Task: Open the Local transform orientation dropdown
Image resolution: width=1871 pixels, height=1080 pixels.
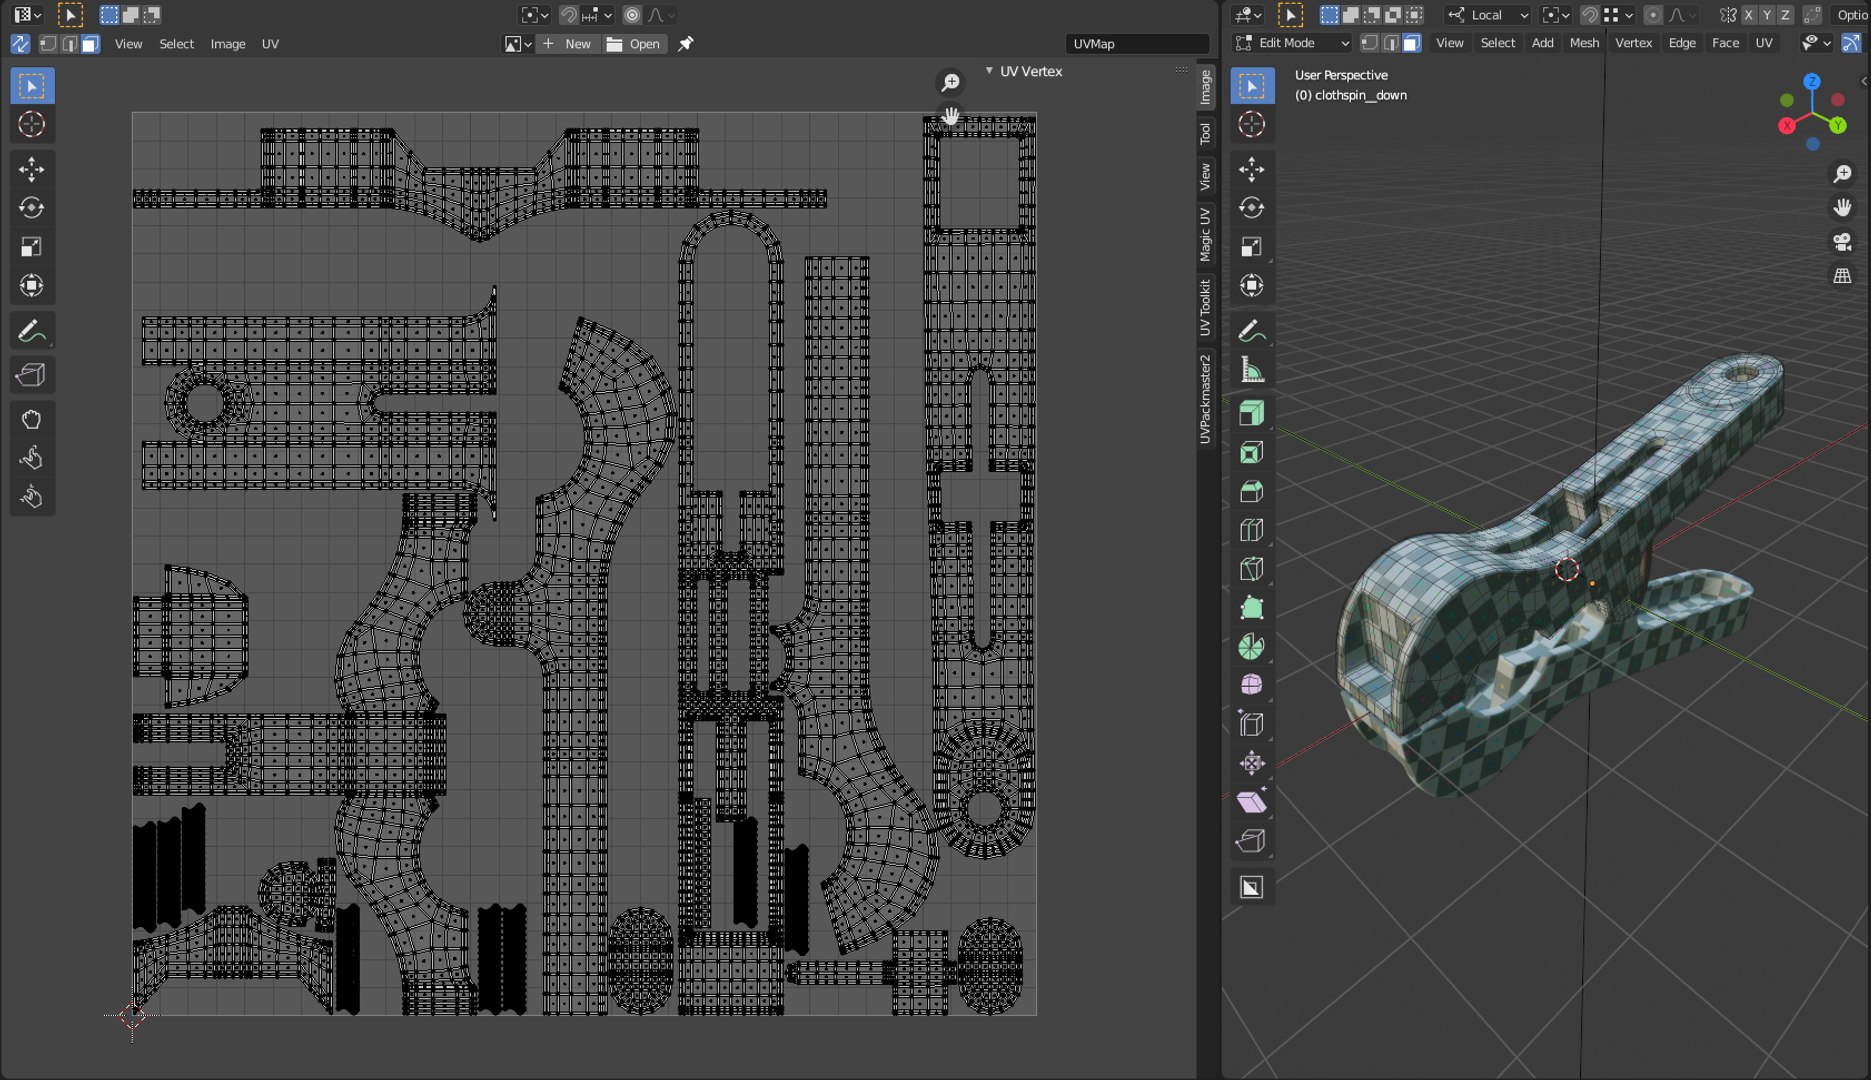Action: point(1488,15)
